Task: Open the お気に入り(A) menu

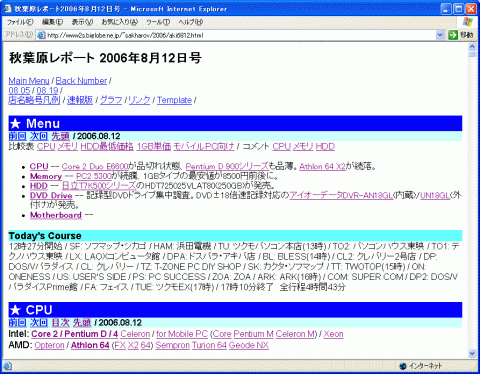Action: 120,22
